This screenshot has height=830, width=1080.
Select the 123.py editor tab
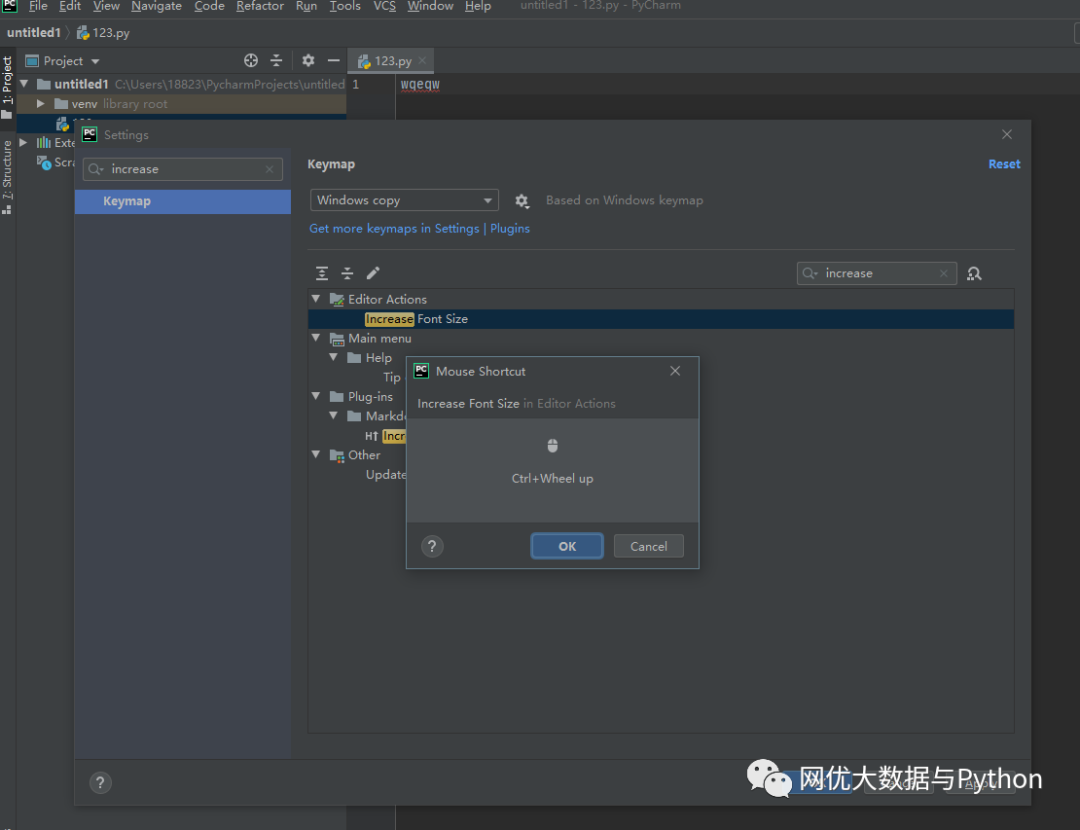393,61
